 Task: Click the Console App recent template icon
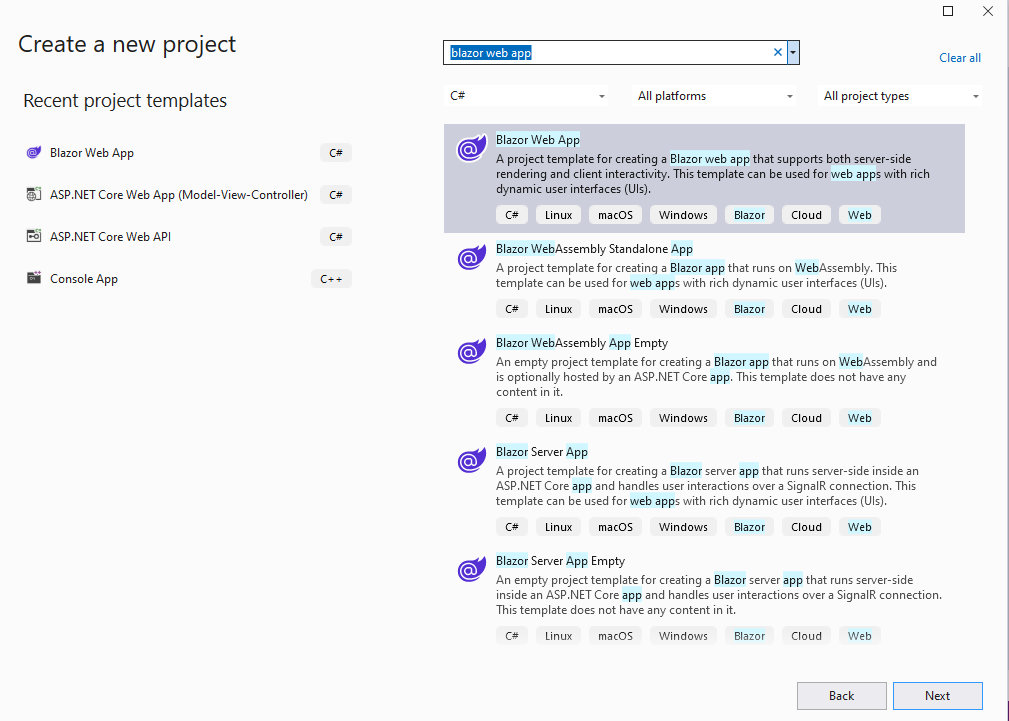(33, 278)
